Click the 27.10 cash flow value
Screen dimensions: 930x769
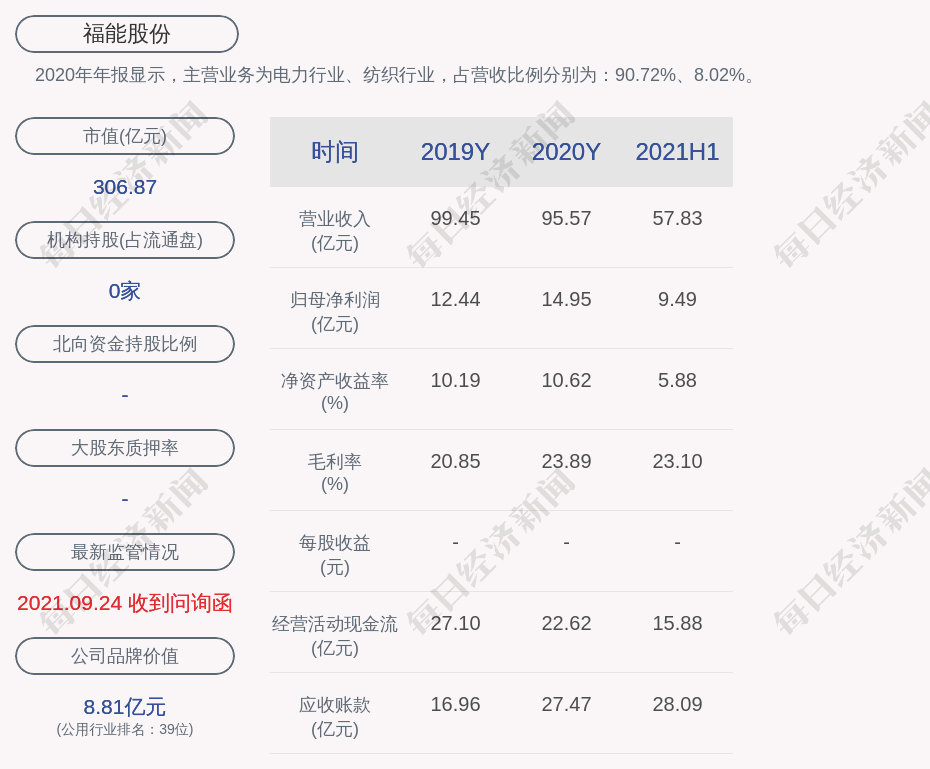point(455,623)
